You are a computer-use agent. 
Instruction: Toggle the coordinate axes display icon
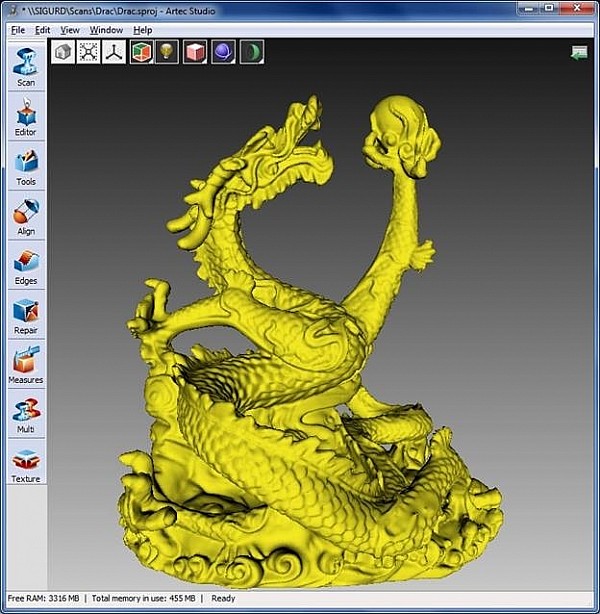pyautogui.click(x=114, y=52)
